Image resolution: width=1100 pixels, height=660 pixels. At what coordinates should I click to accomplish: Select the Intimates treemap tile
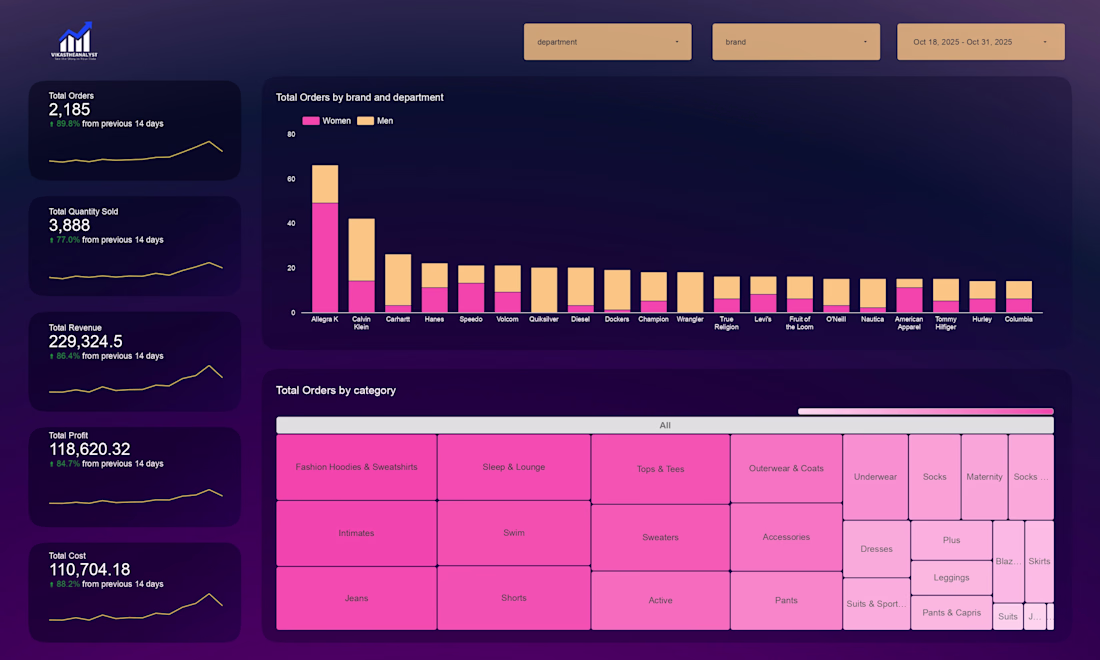pos(356,533)
